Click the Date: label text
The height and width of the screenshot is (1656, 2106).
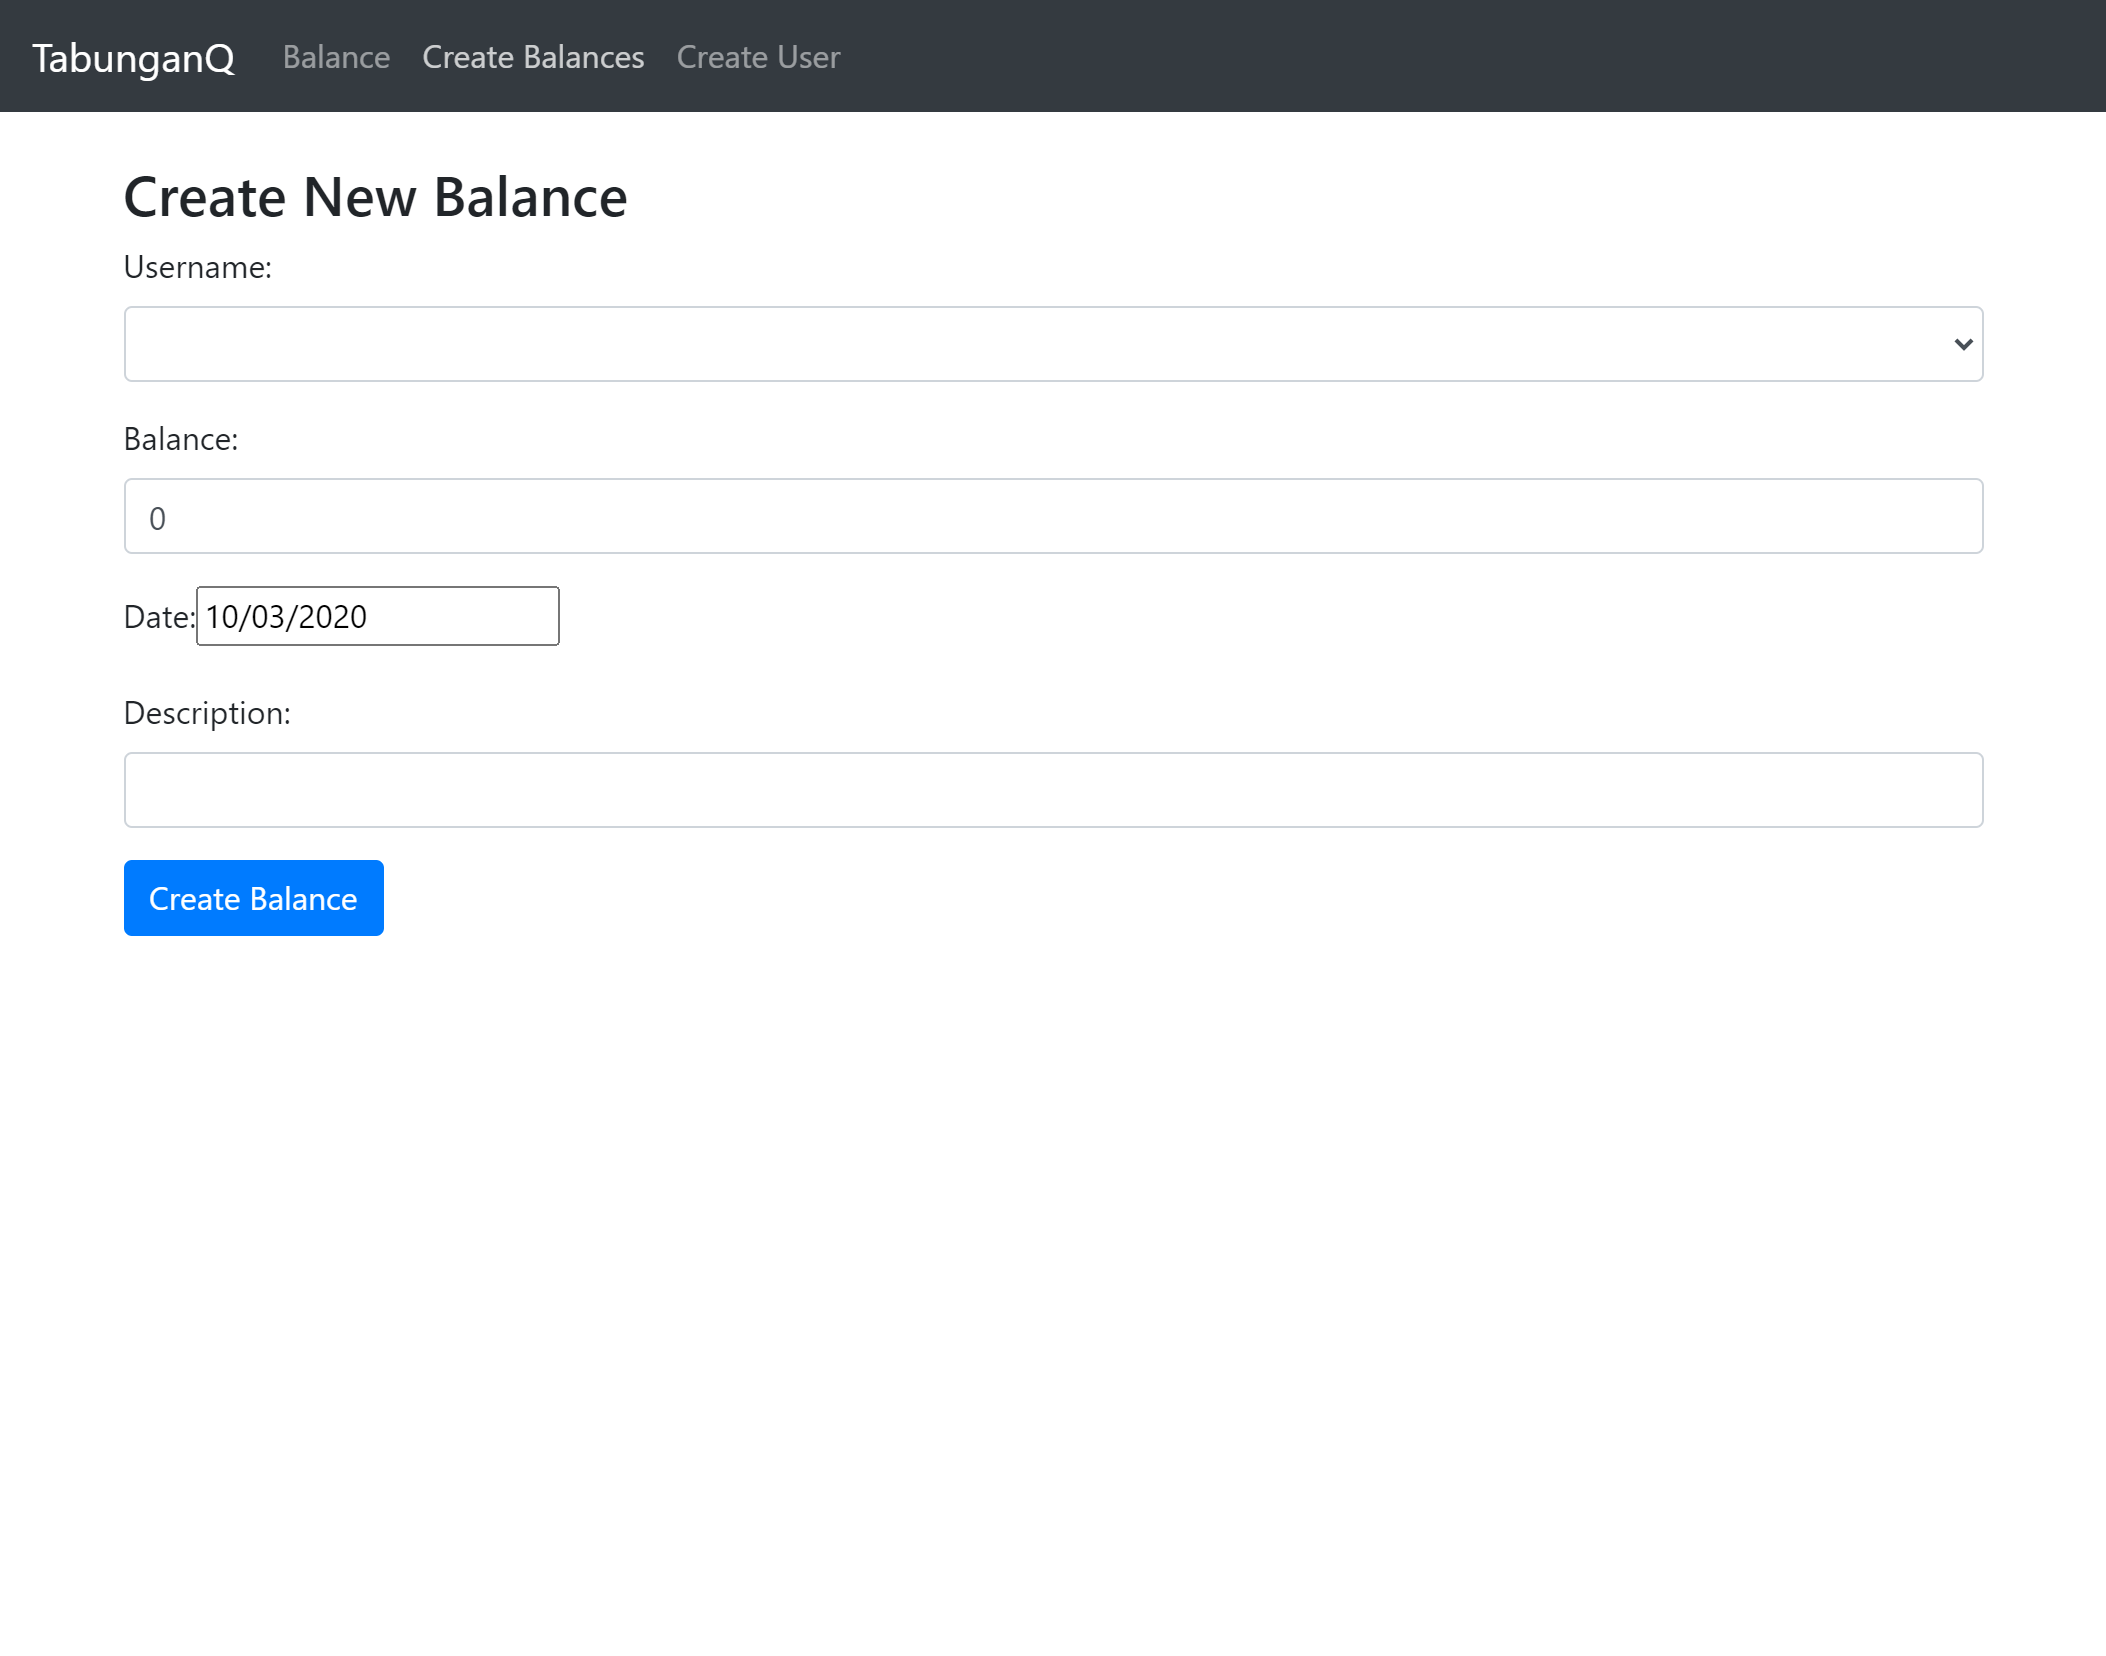[158, 618]
